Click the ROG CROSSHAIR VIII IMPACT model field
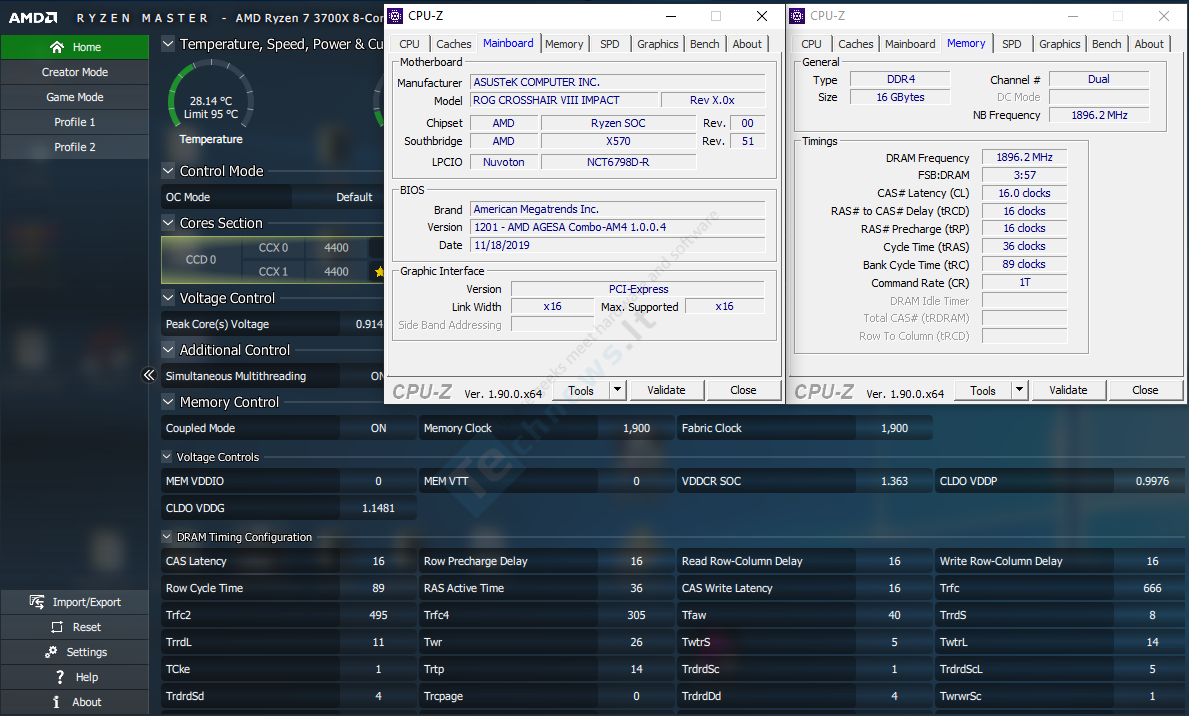Screen dimensions: 1189x716 (564, 100)
